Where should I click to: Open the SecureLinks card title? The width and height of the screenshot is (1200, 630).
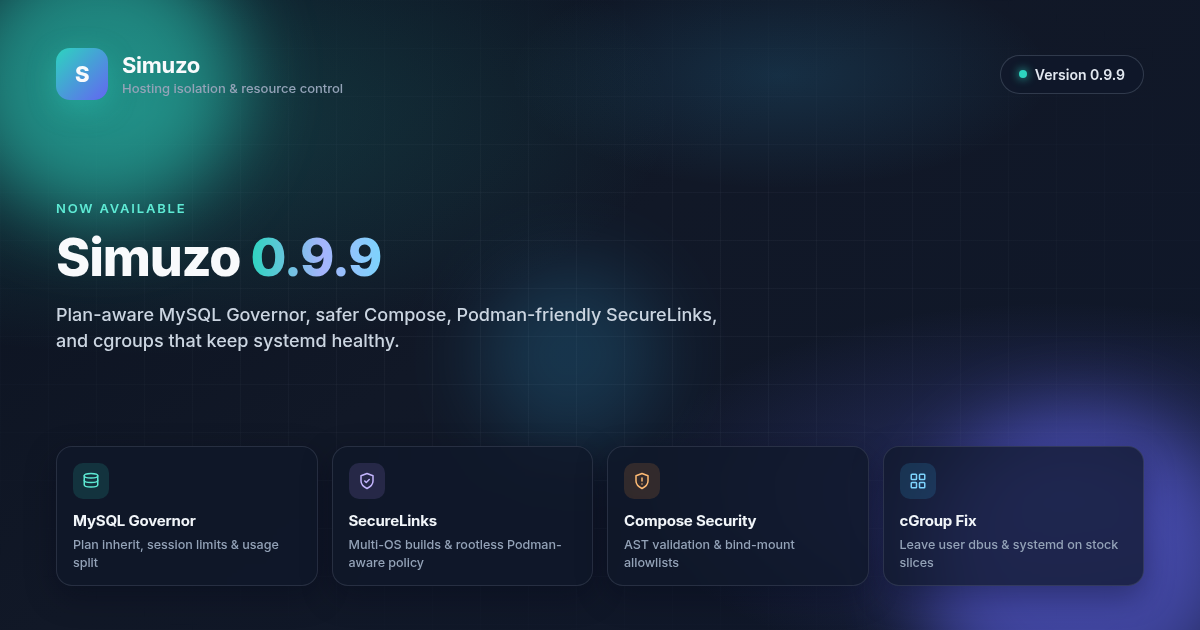click(x=393, y=521)
